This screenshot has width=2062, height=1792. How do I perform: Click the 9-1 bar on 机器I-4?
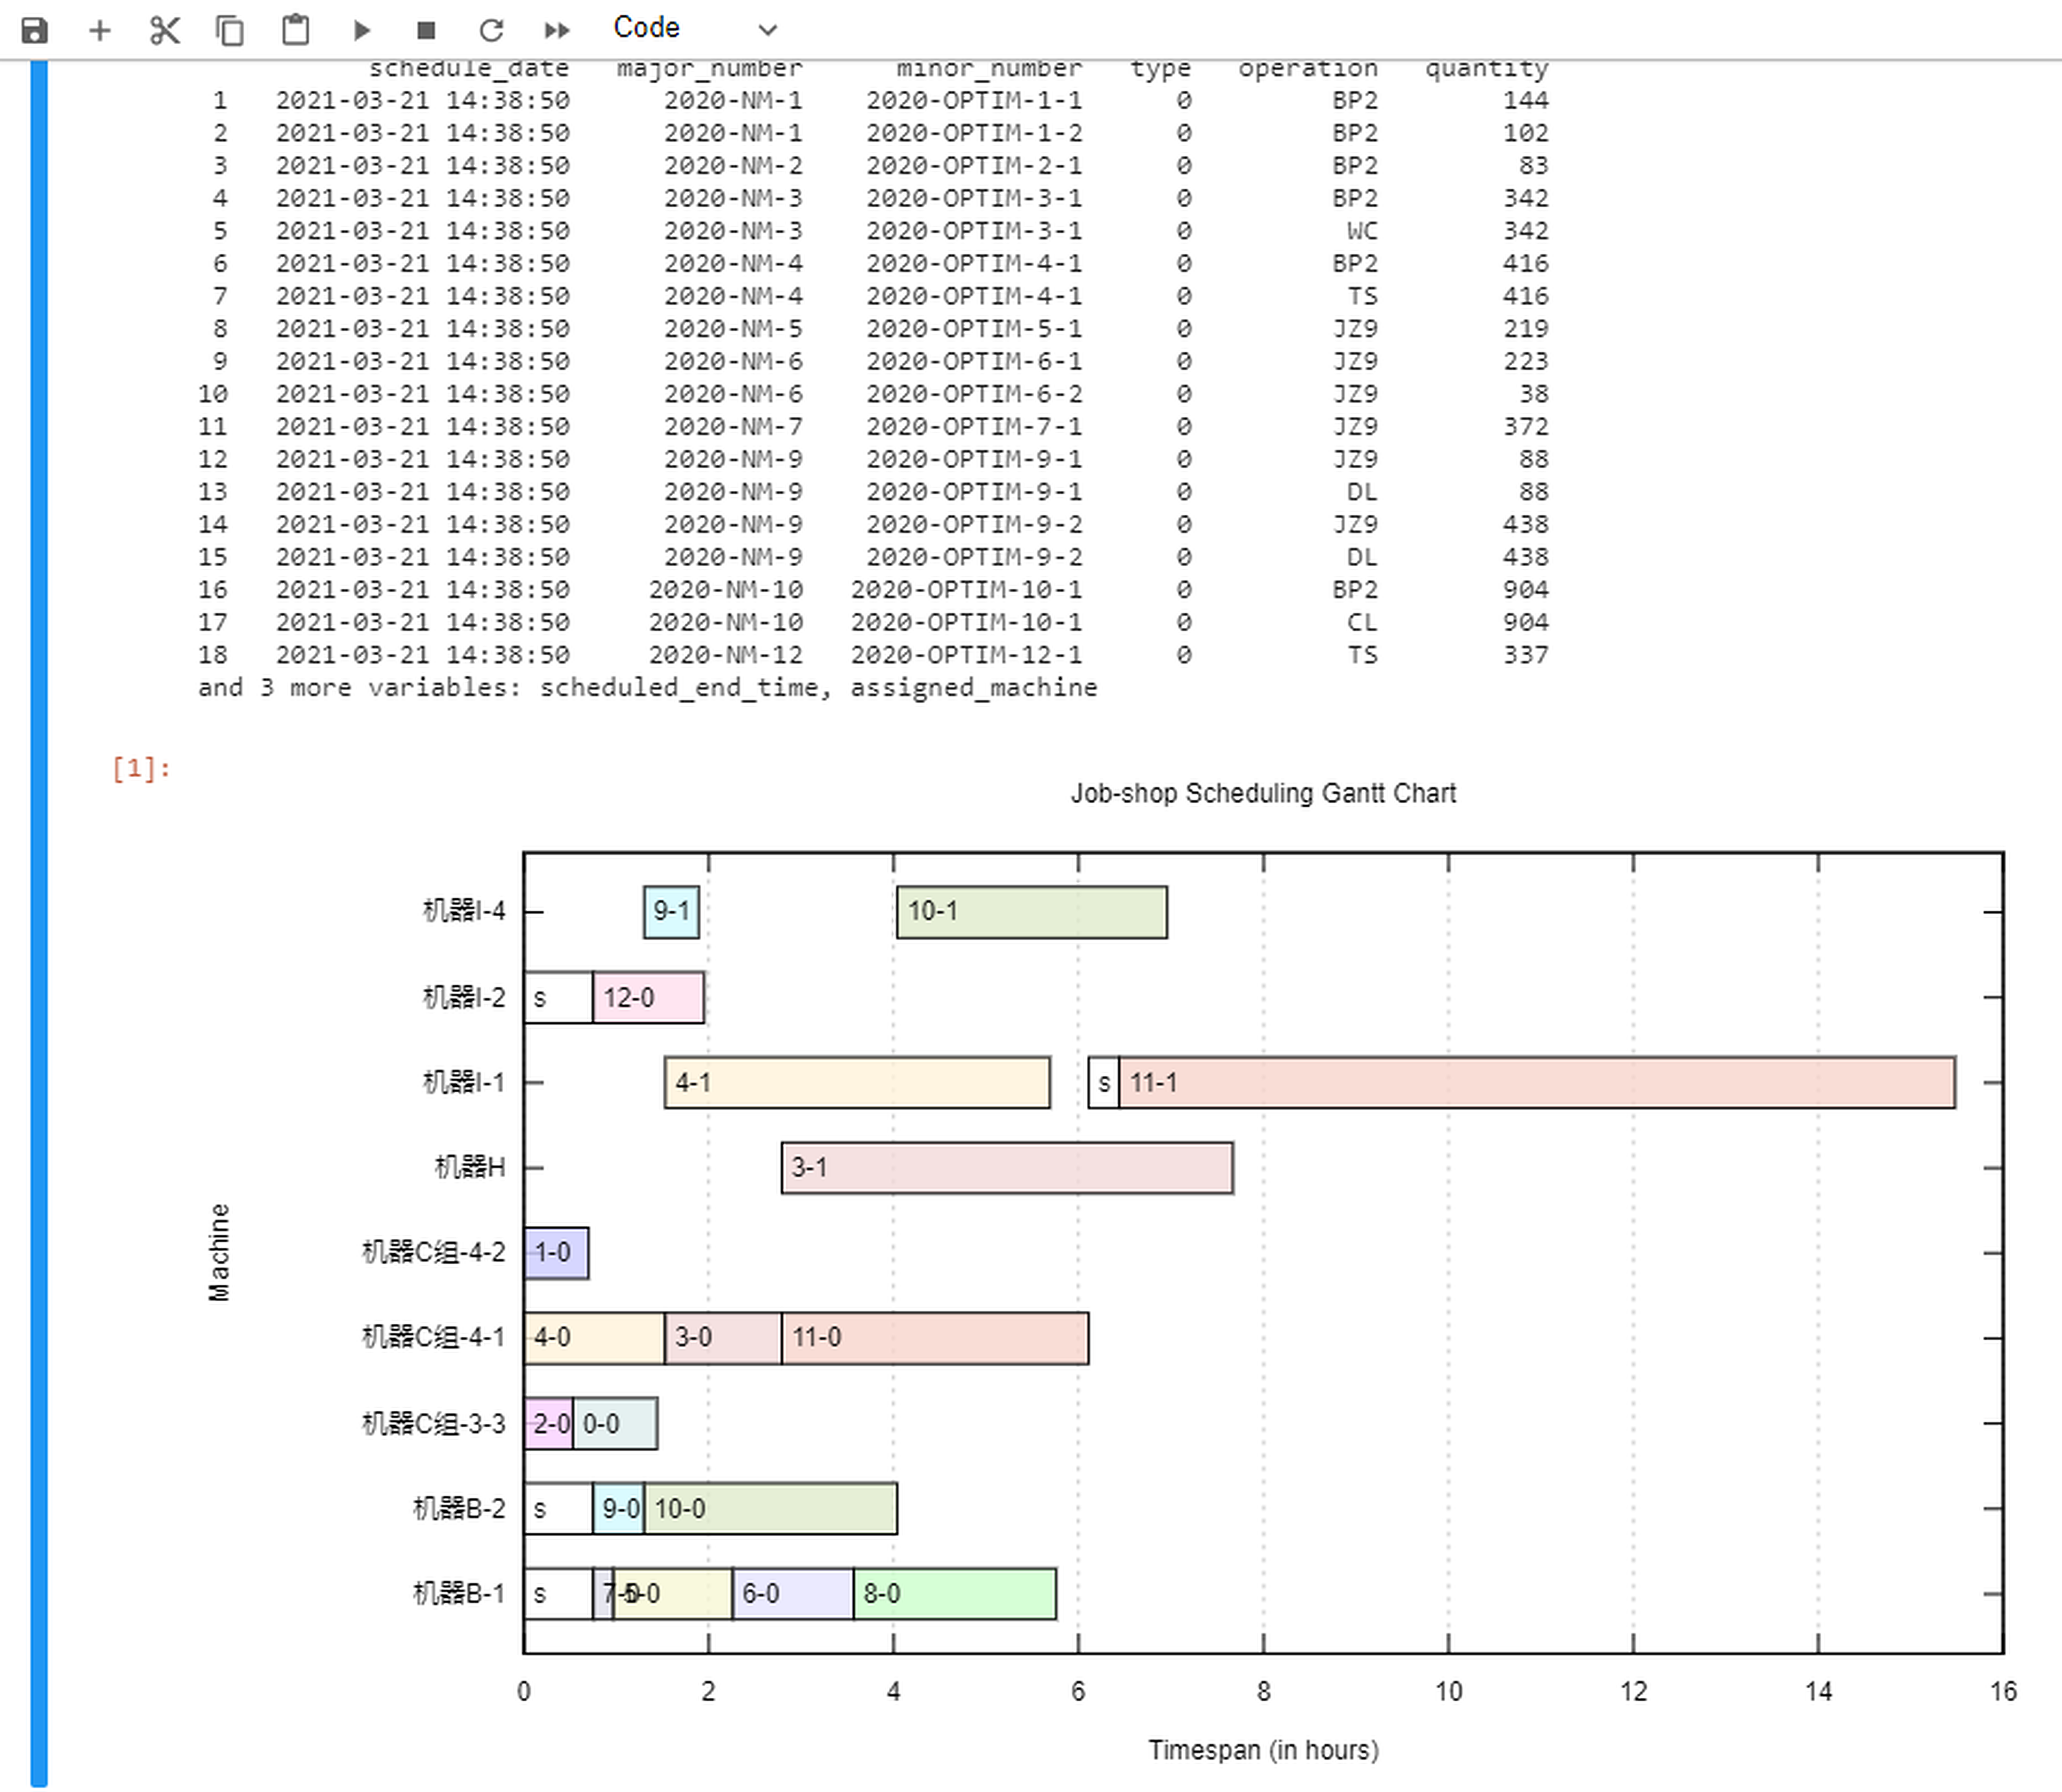671,911
